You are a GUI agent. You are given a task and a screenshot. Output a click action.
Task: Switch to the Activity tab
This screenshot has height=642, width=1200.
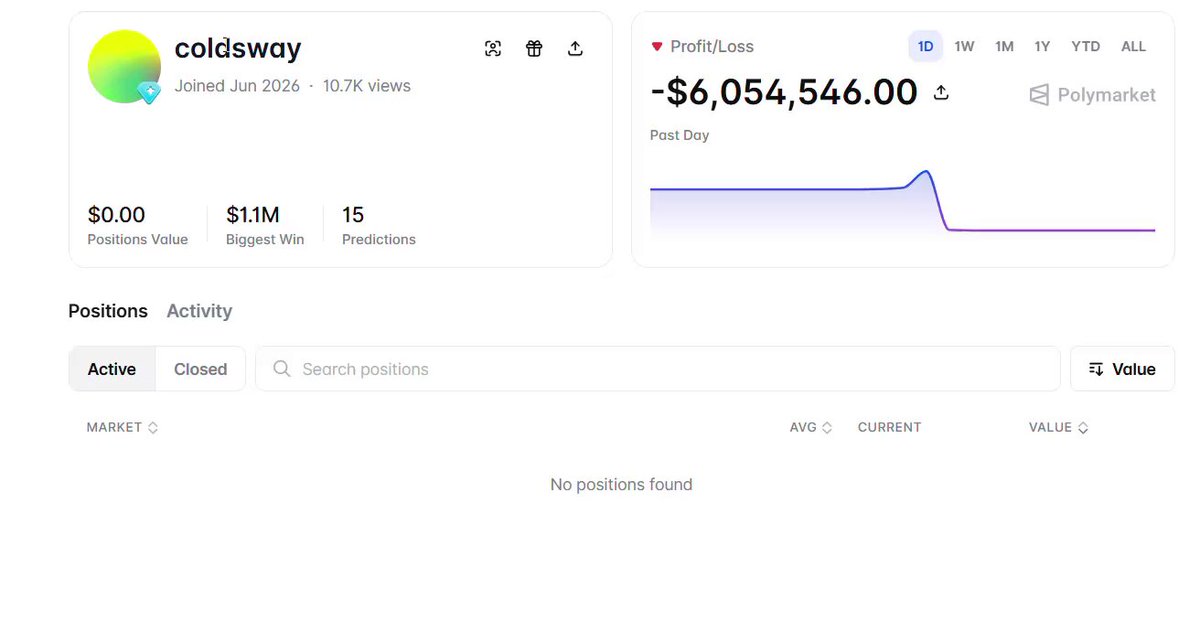[x=199, y=311]
